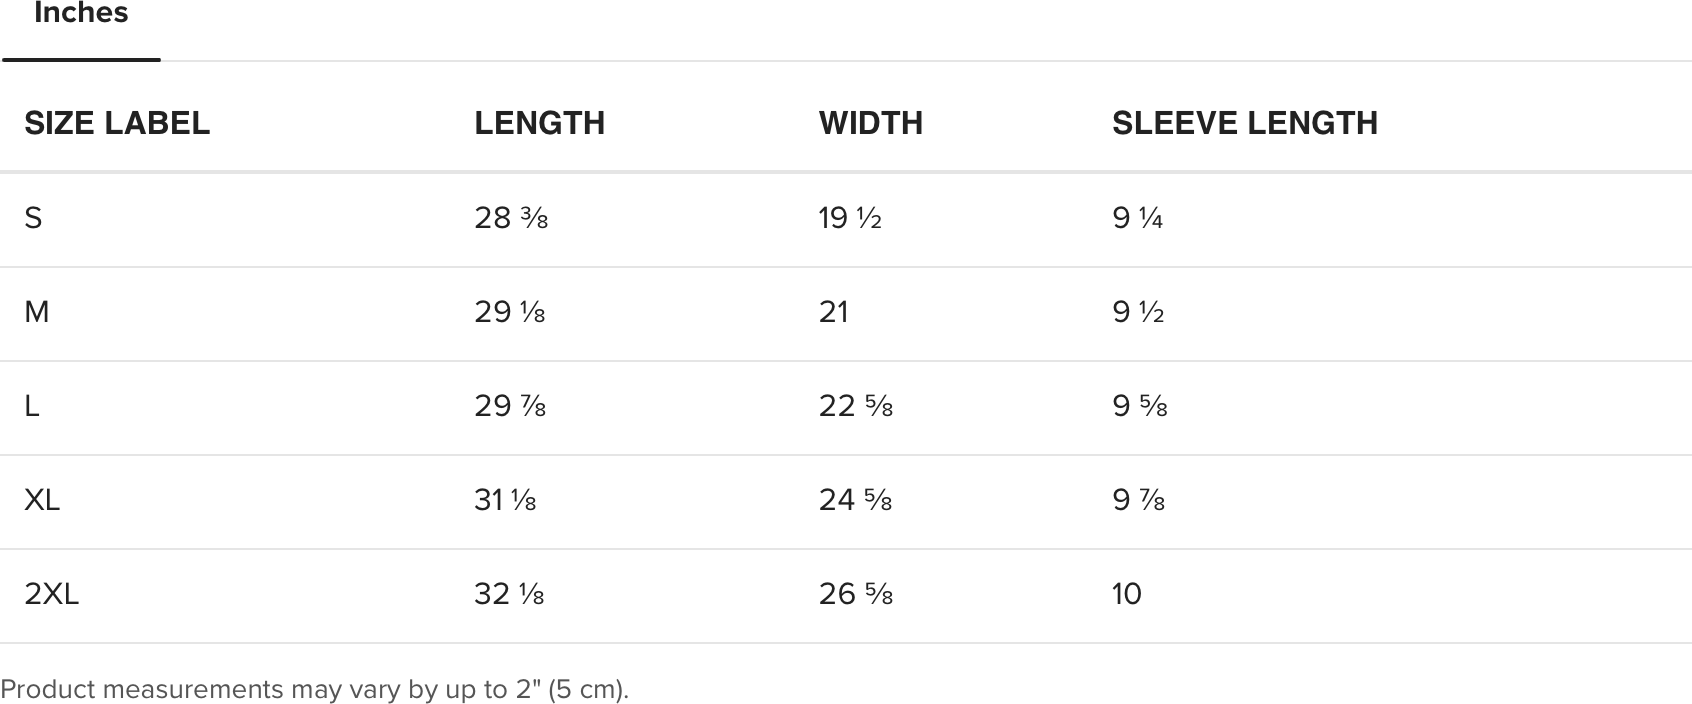Select the S size row label

tap(33, 218)
